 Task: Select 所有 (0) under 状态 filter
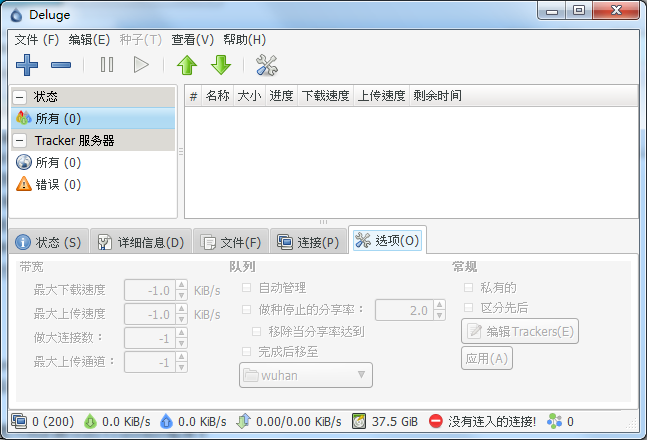pyautogui.click(x=93, y=118)
